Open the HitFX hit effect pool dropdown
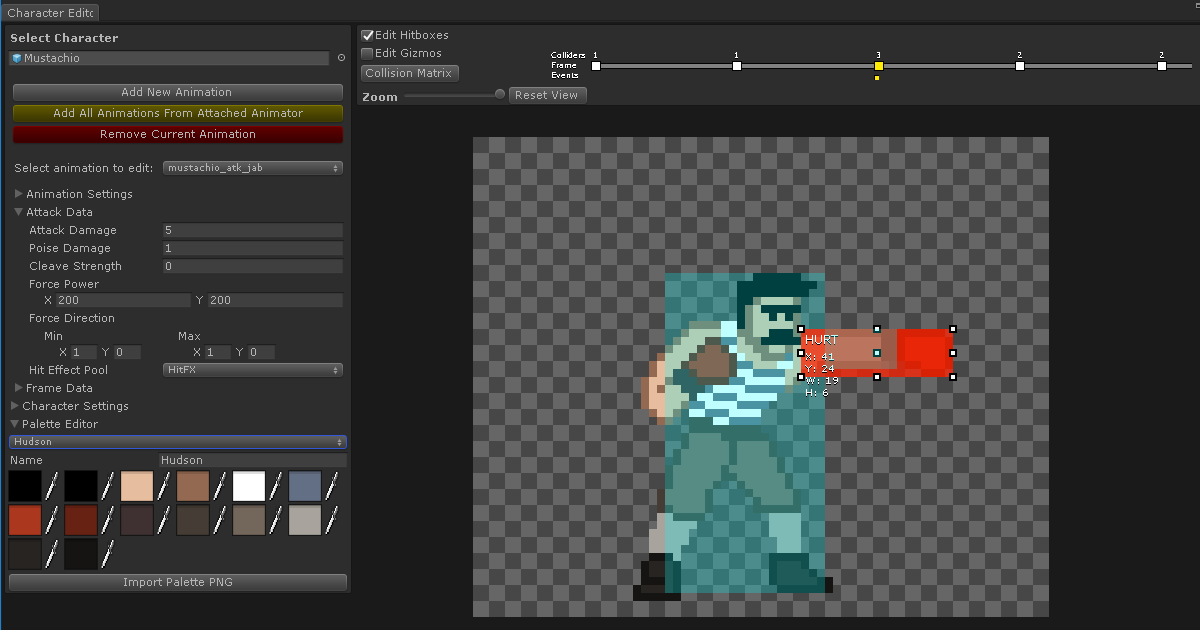This screenshot has width=1200, height=630. (x=253, y=369)
